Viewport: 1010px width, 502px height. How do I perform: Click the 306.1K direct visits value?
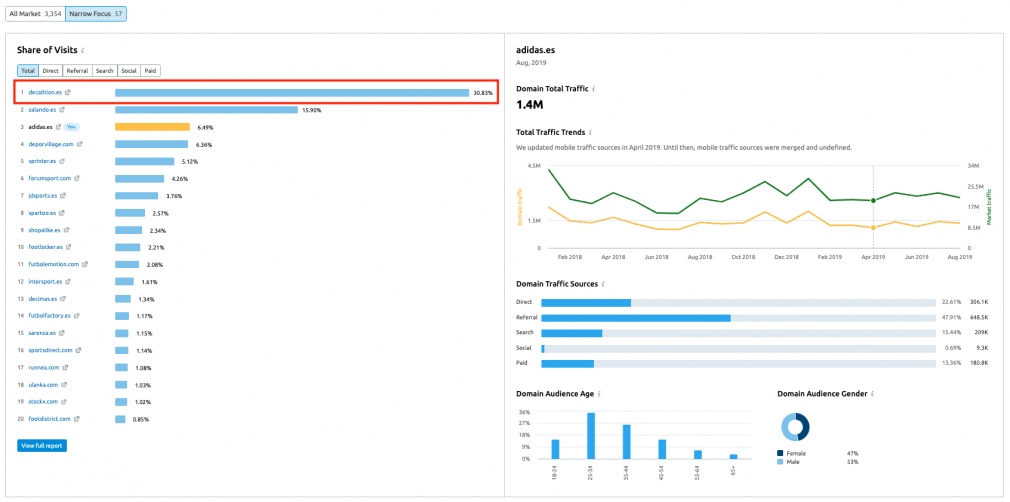pyautogui.click(x=978, y=302)
